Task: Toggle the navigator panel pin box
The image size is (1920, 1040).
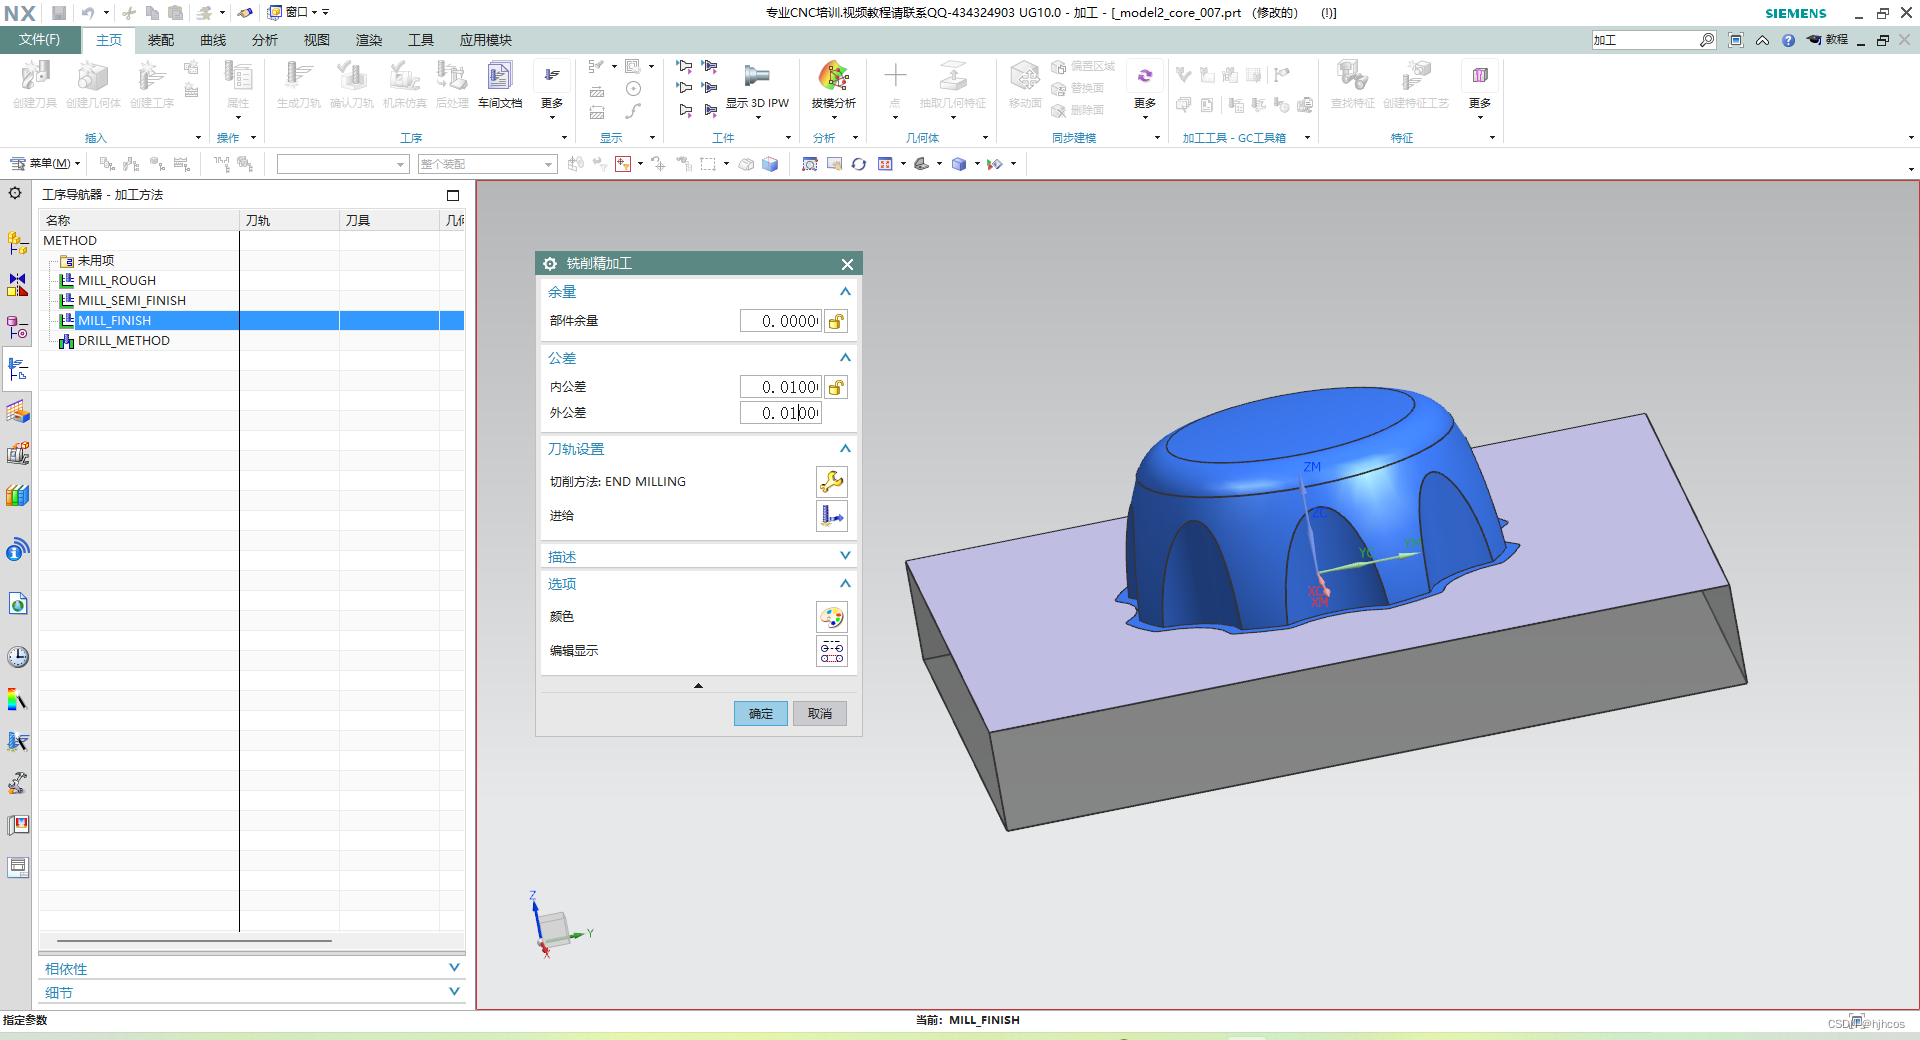Action: click(x=453, y=195)
